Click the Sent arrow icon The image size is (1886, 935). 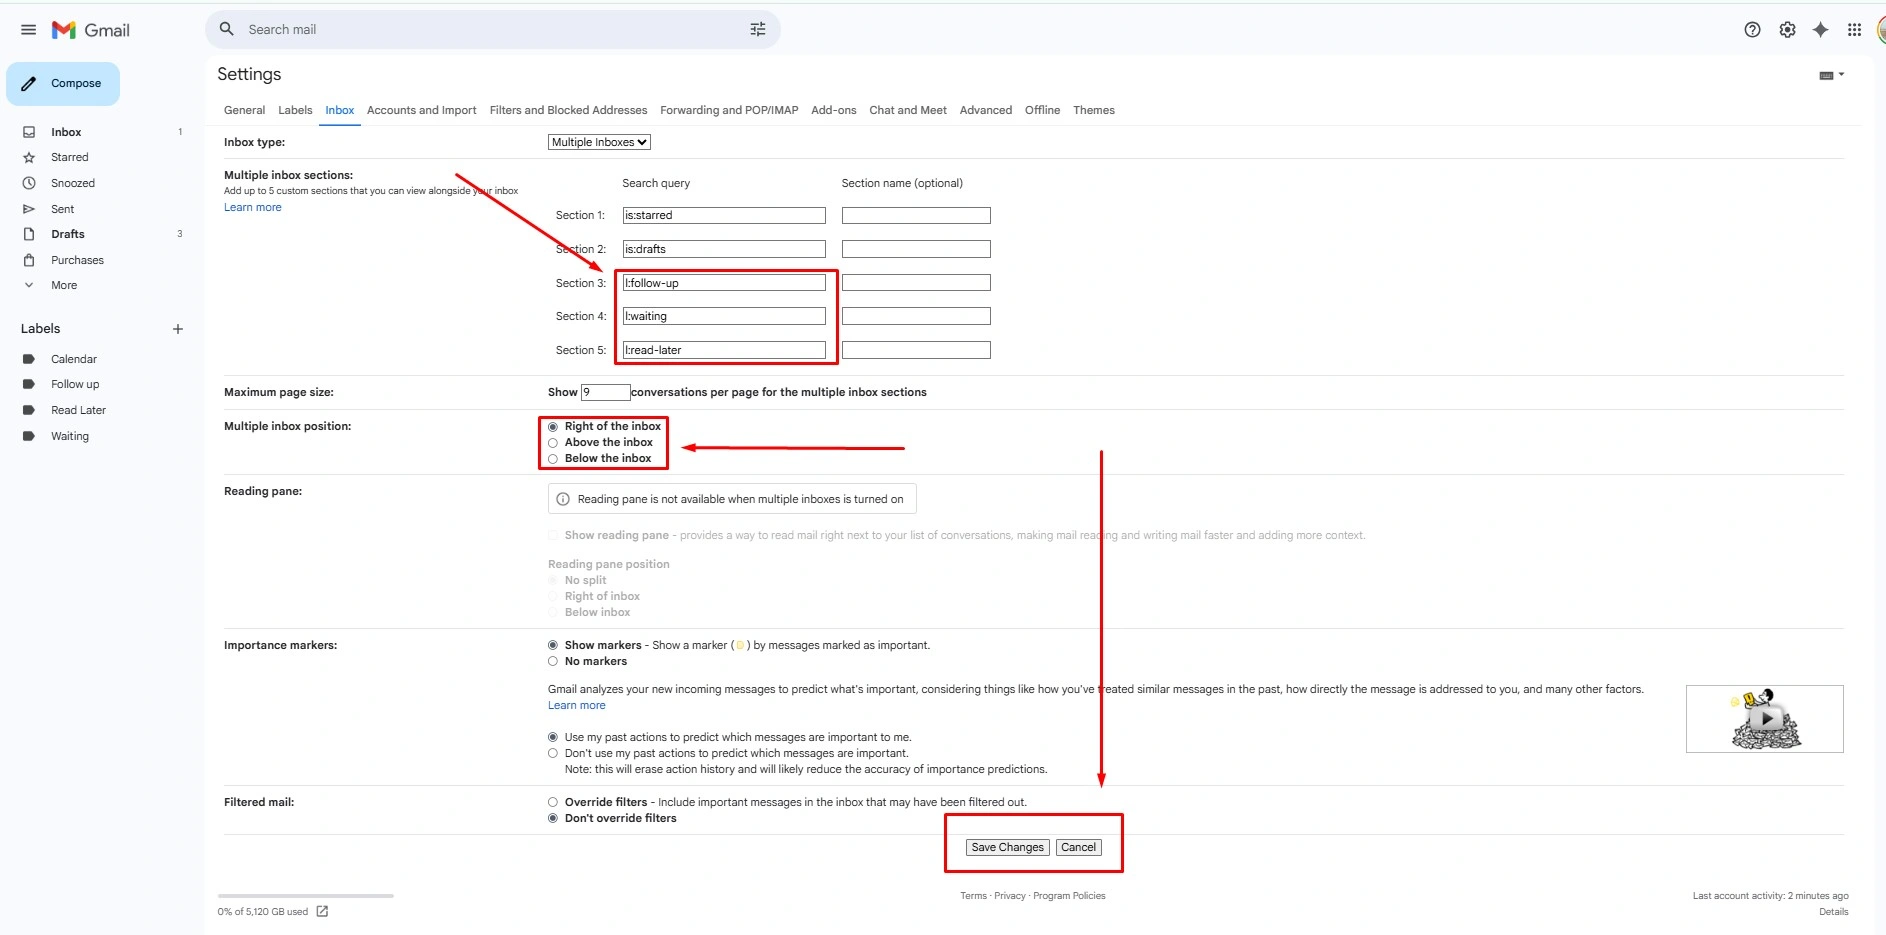click(29, 209)
